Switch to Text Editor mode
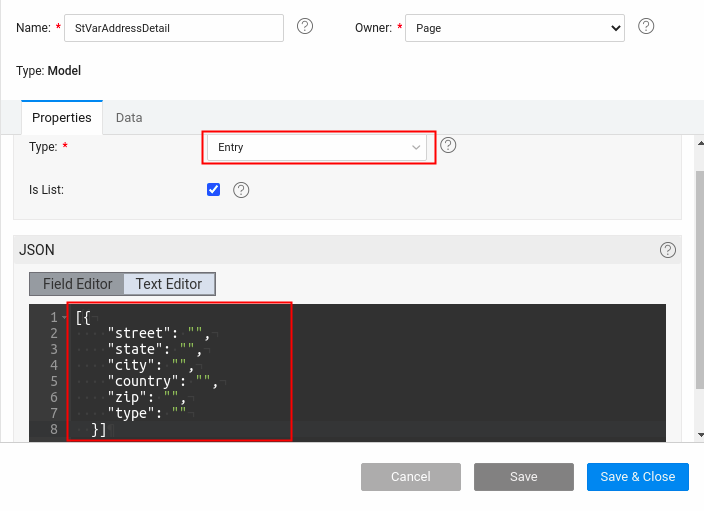The image size is (704, 511). [x=169, y=284]
